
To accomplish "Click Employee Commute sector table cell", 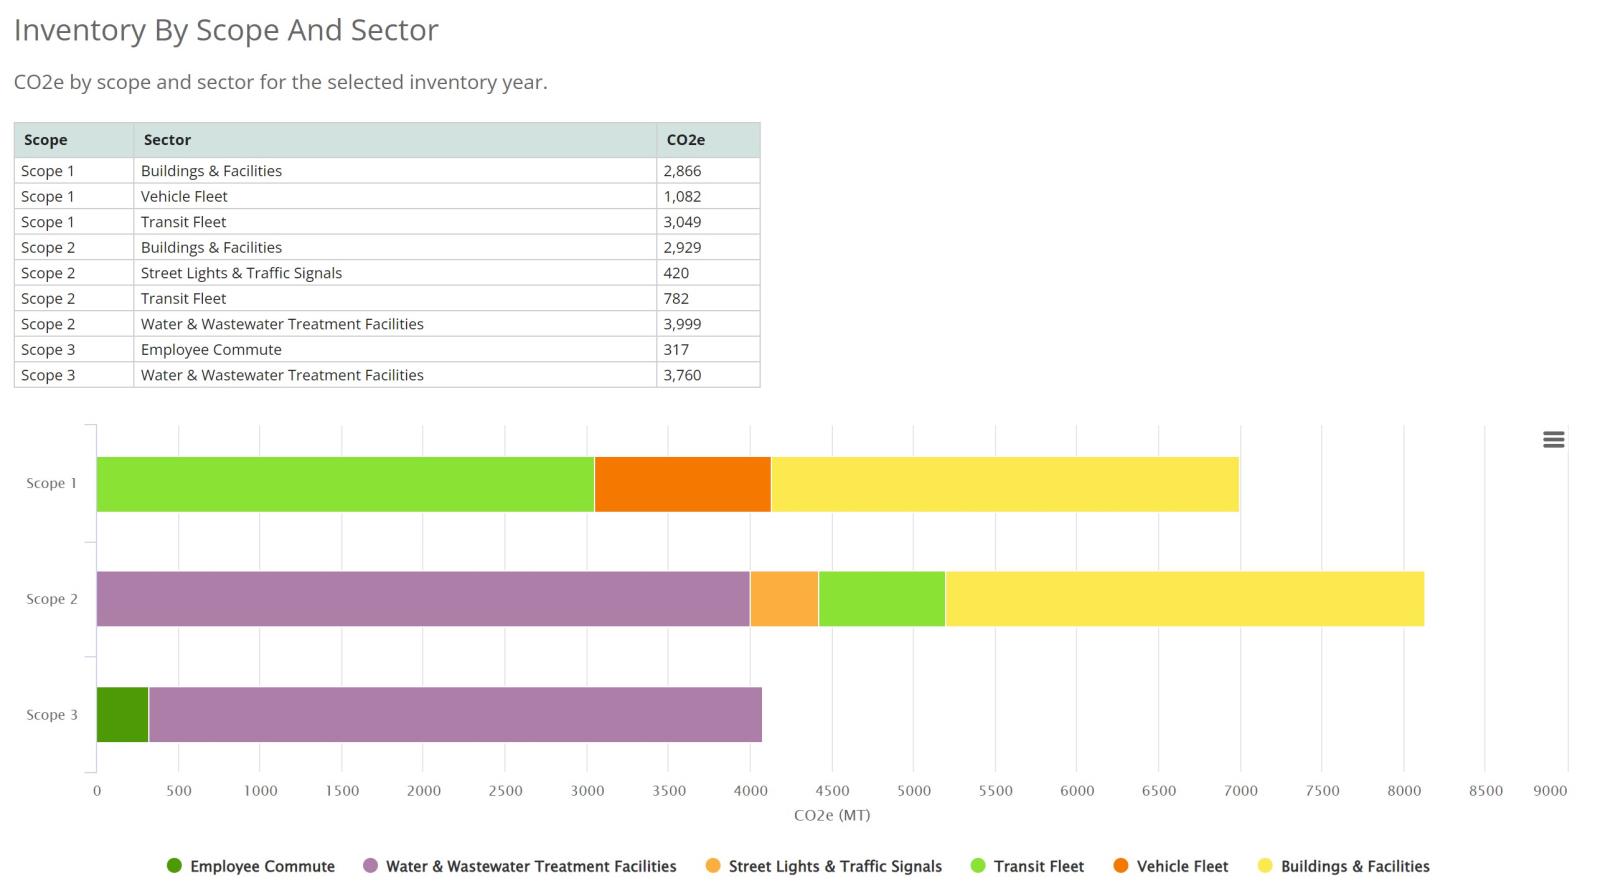I will coord(395,349).
